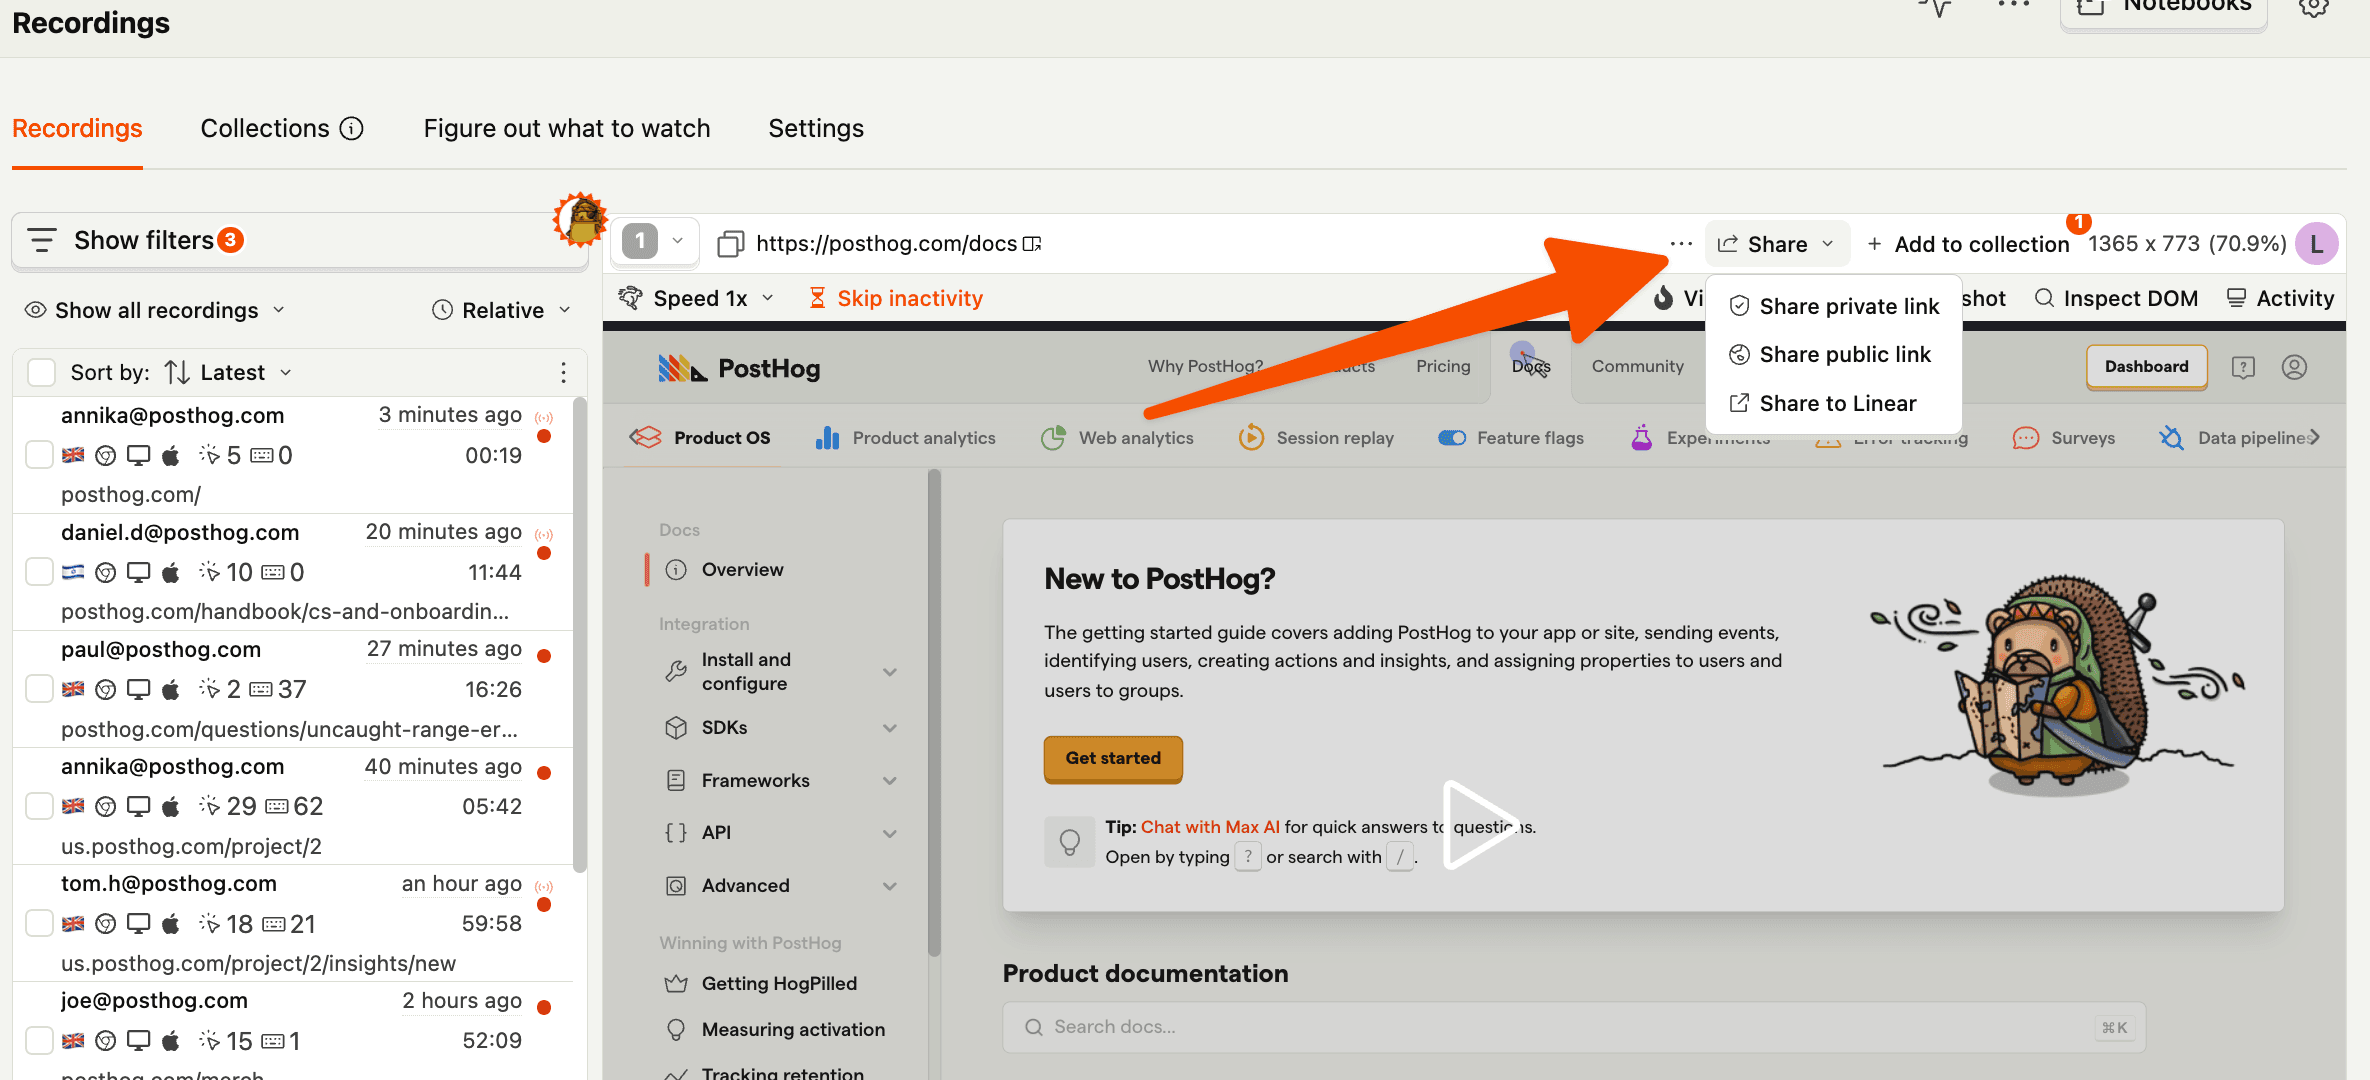The width and height of the screenshot is (2370, 1080).
Task: Open the recordings list three-dot menu
Action: pyautogui.click(x=563, y=372)
